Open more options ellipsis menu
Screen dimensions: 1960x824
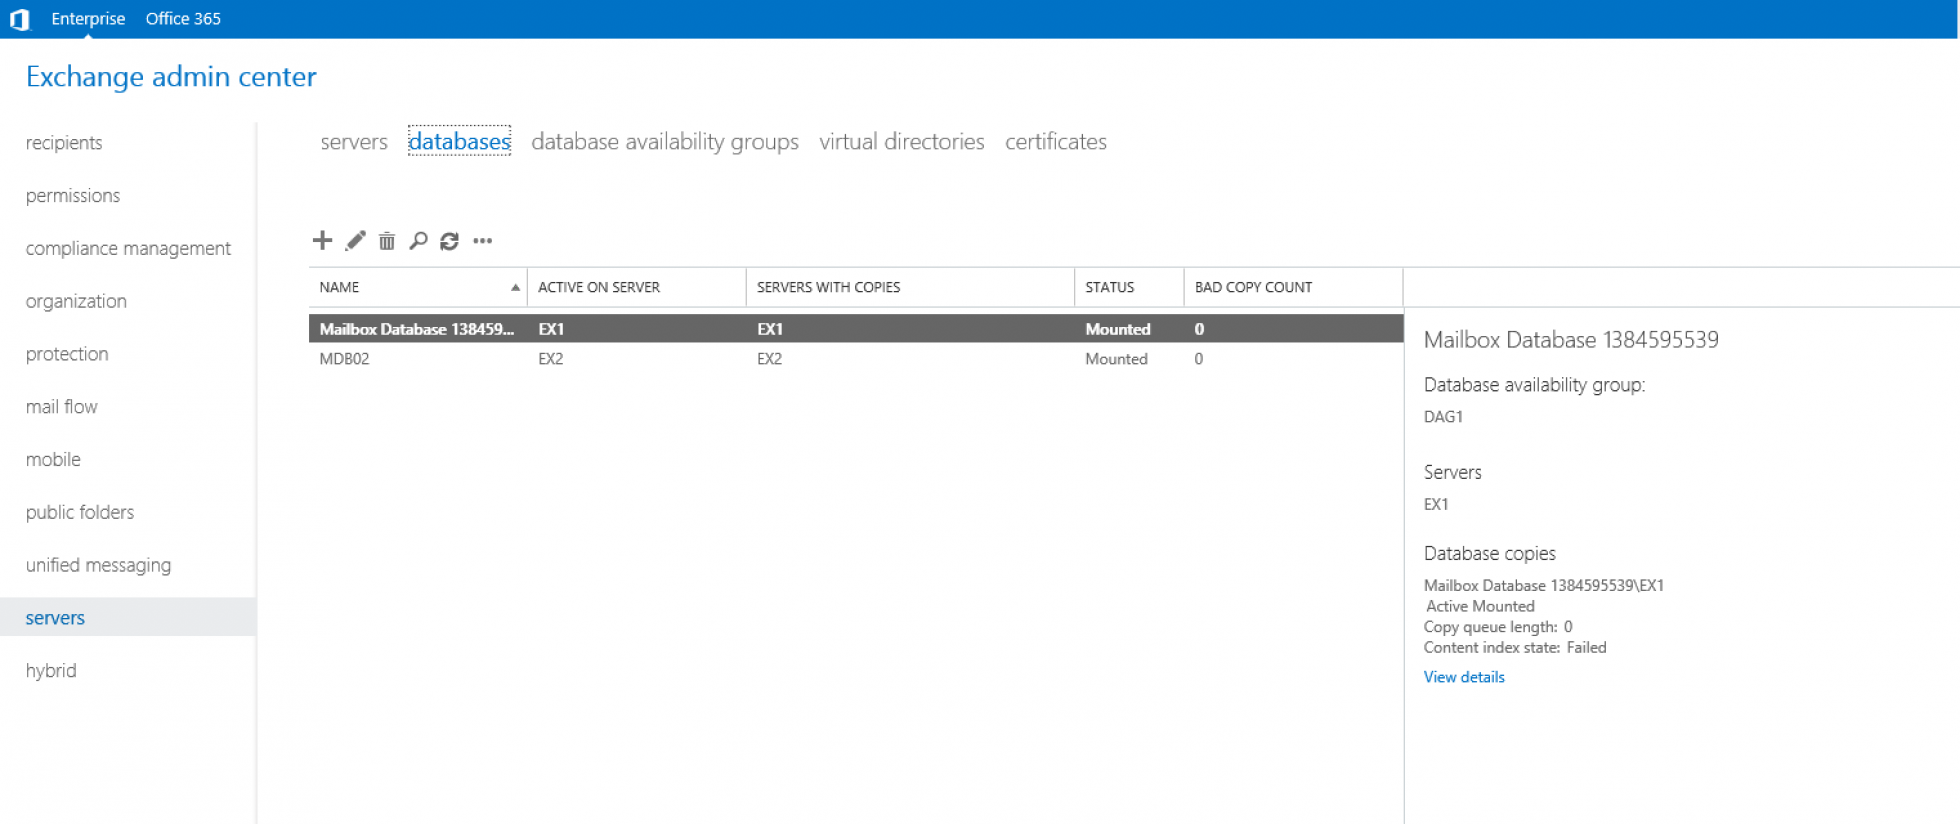click(483, 241)
